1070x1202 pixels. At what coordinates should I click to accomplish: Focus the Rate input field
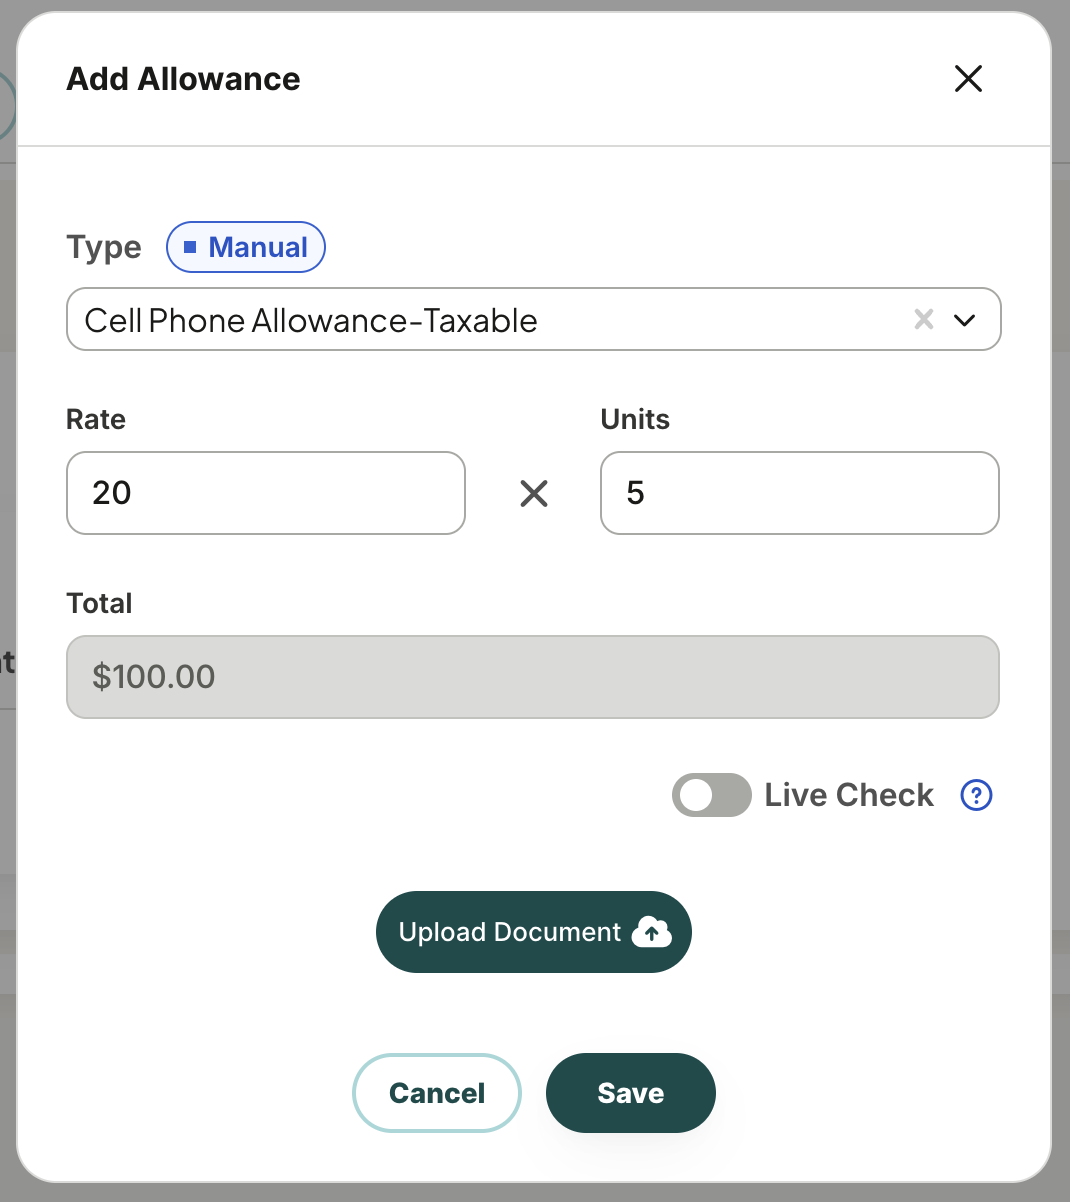click(266, 493)
